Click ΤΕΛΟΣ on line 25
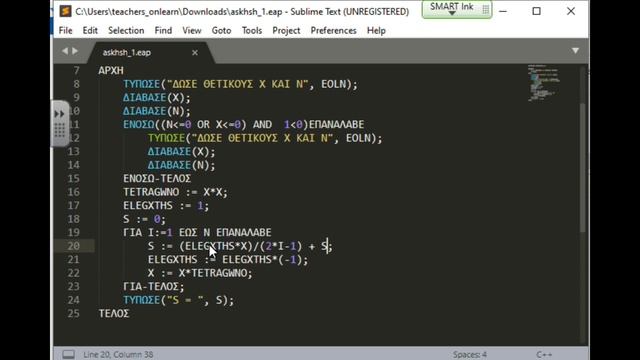This screenshot has width=640, height=360. click(114, 313)
